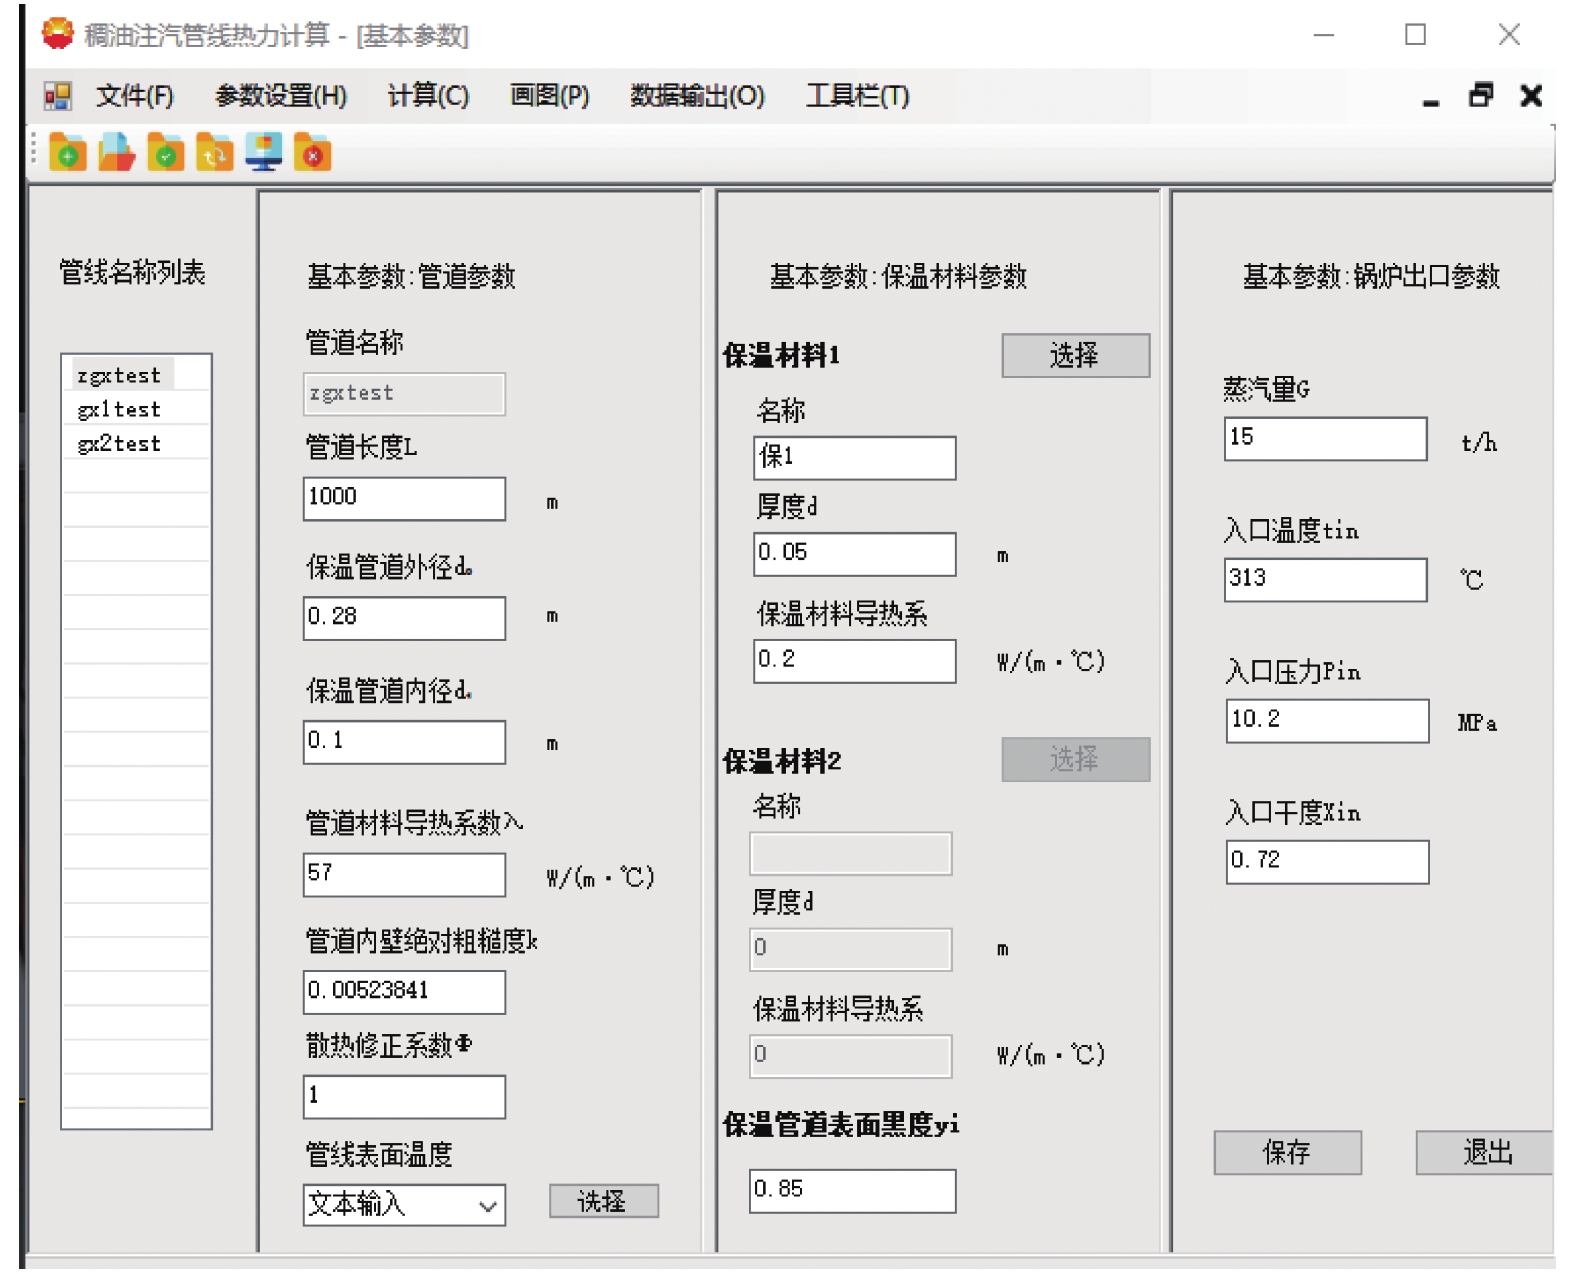Click the 保温管道内径 field with 0.1
The width and height of the screenshot is (1575, 1274).
pos(404,742)
